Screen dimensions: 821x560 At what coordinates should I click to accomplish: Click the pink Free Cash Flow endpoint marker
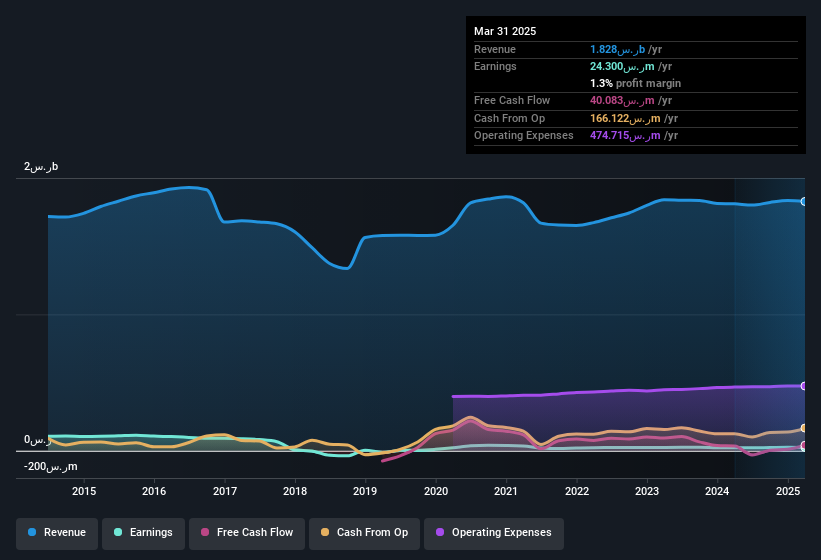click(804, 445)
